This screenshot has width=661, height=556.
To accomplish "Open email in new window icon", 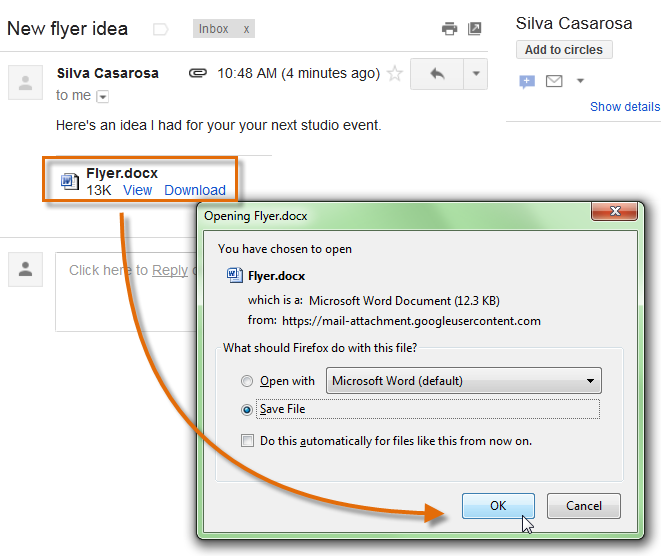I will [x=475, y=29].
